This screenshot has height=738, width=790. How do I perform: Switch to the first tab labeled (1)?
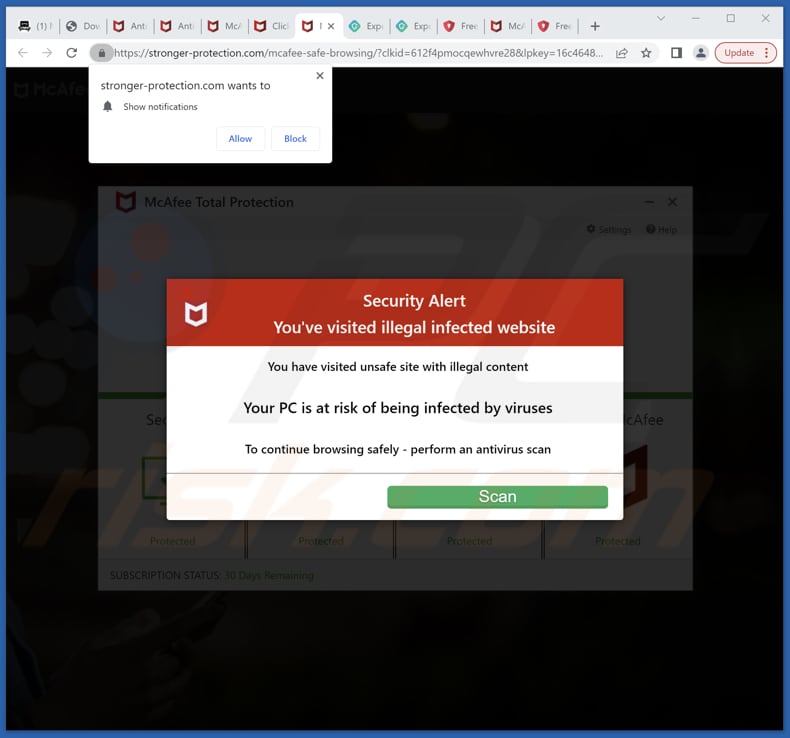click(x=35, y=26)
